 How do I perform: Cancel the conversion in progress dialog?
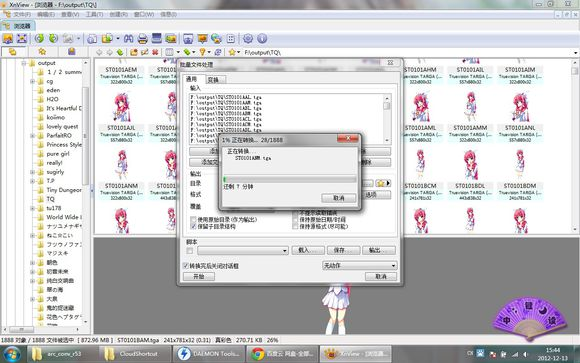tap(338, 198)
